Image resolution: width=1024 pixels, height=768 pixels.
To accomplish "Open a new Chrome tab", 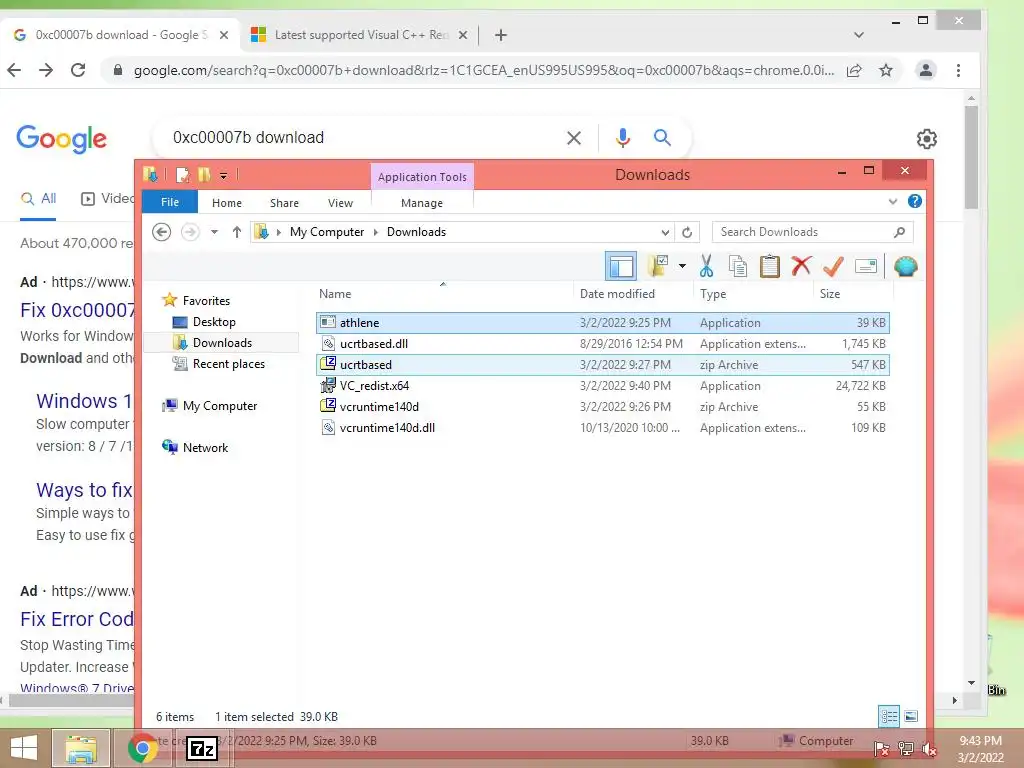I will tap(500, 35).
